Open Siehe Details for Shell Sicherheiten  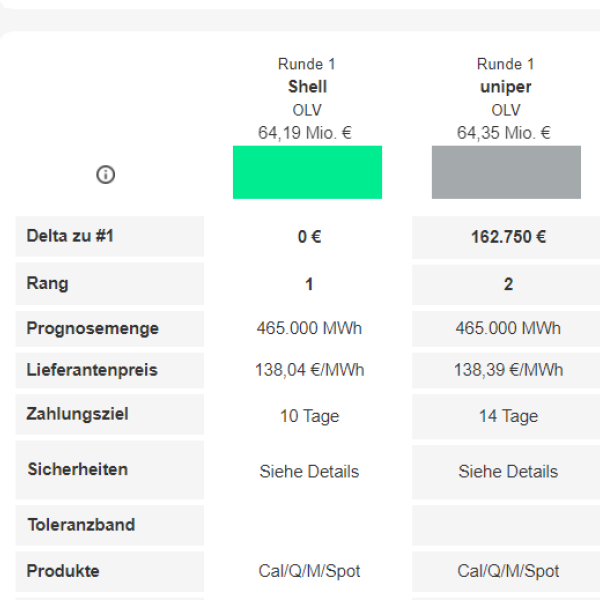(x=309, y=471)
